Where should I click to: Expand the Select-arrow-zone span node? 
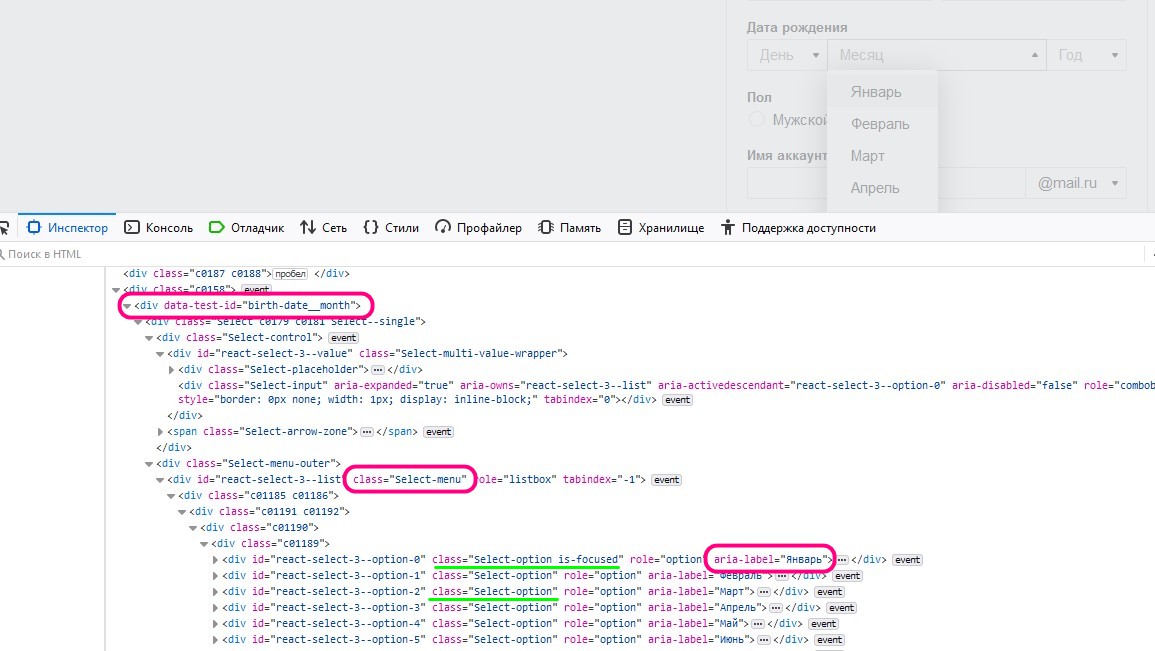coord(160,432)
